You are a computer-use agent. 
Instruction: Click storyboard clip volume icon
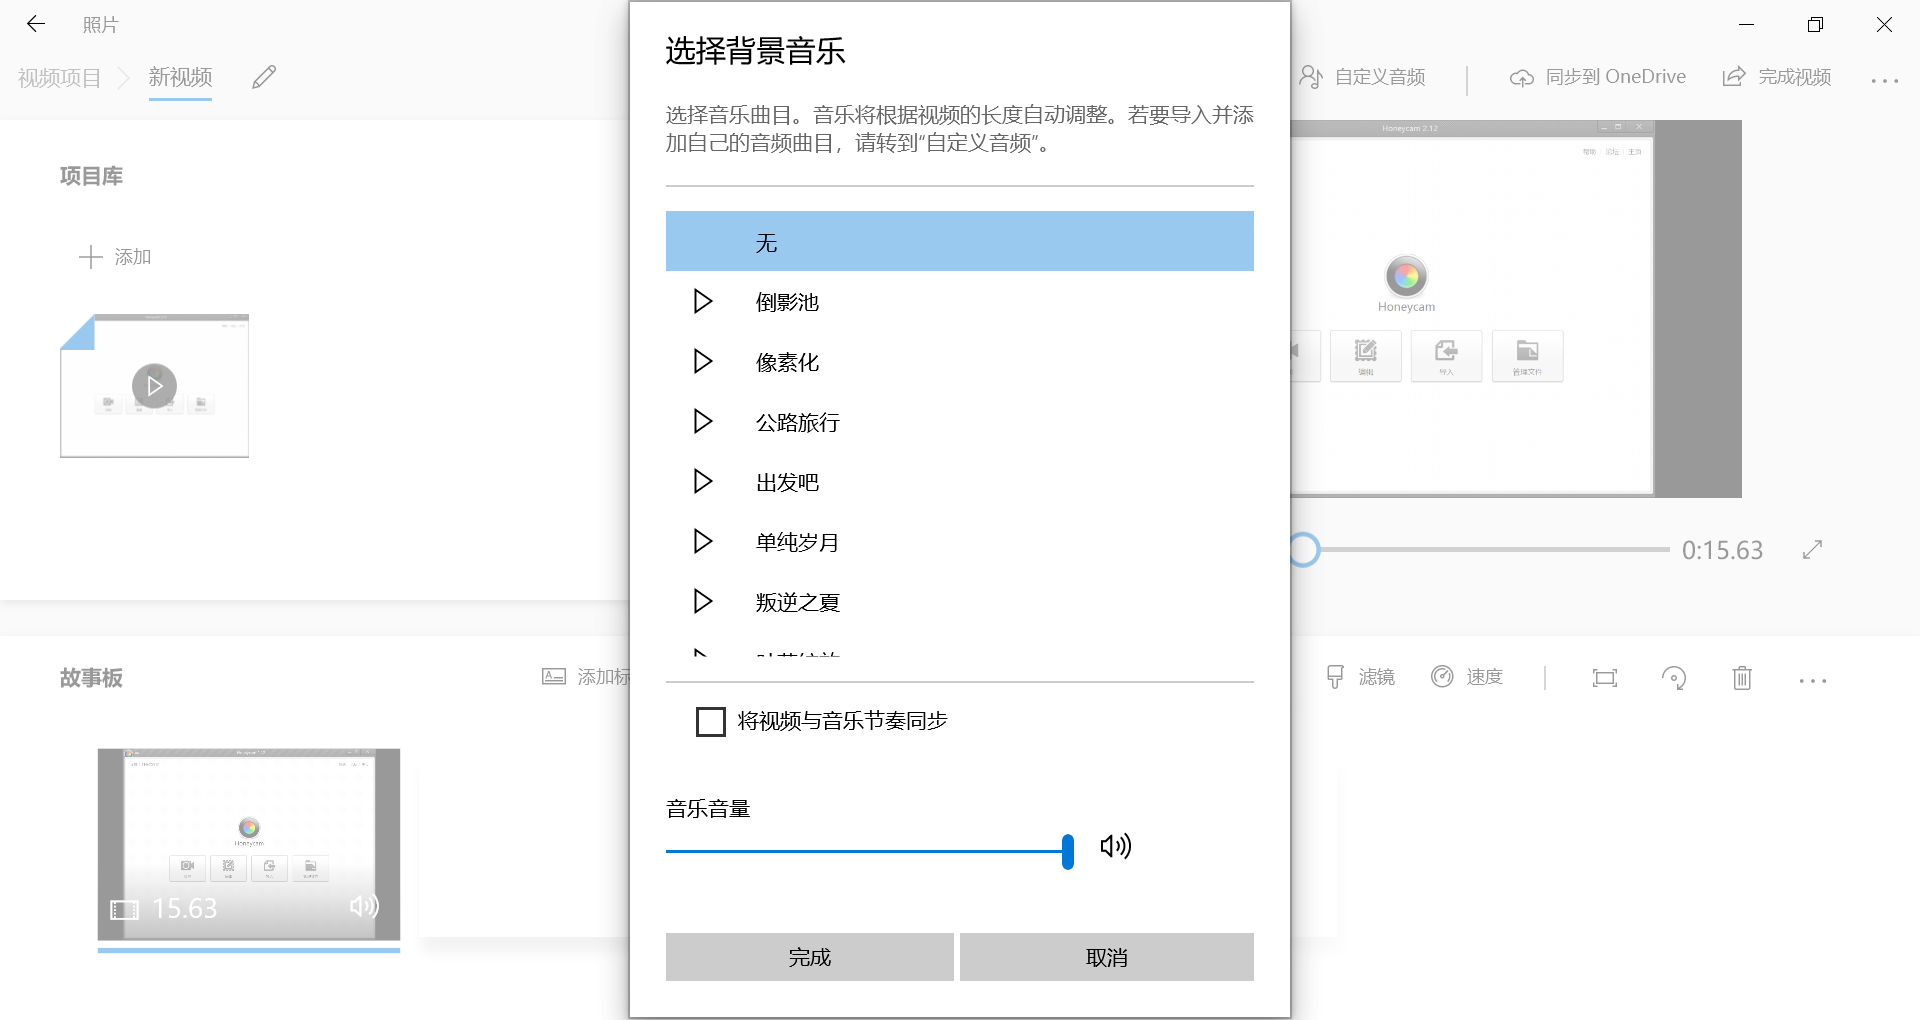point(364,906)
